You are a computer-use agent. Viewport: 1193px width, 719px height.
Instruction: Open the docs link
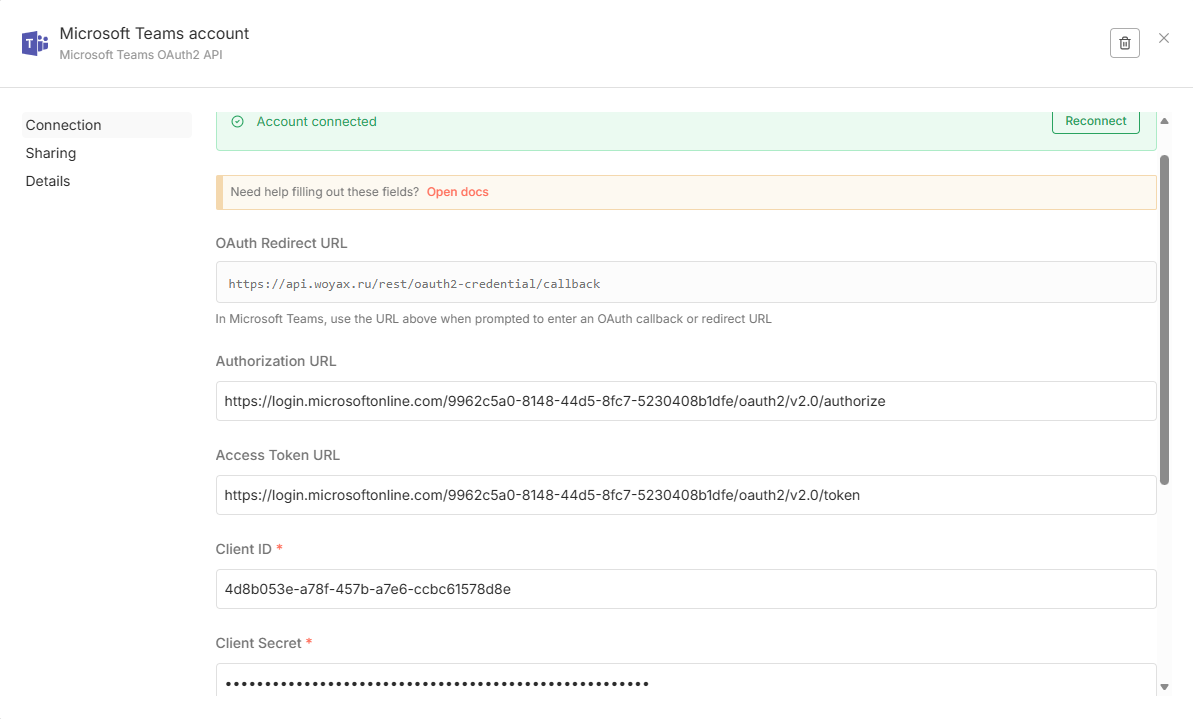457,192
